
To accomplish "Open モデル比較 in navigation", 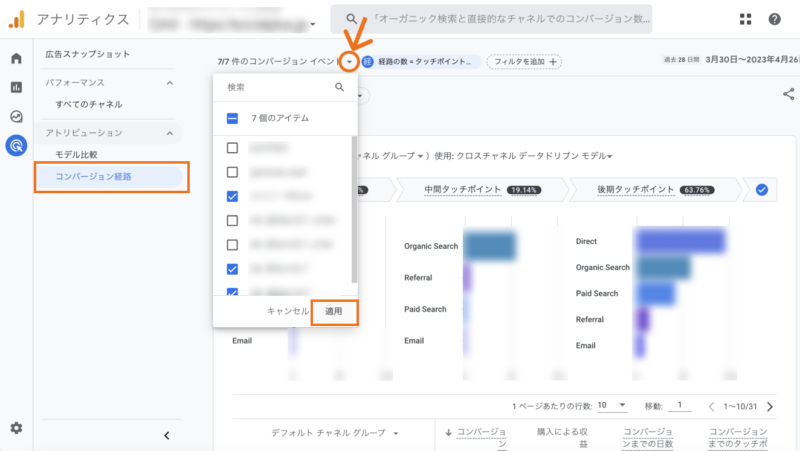I will 76,154.
